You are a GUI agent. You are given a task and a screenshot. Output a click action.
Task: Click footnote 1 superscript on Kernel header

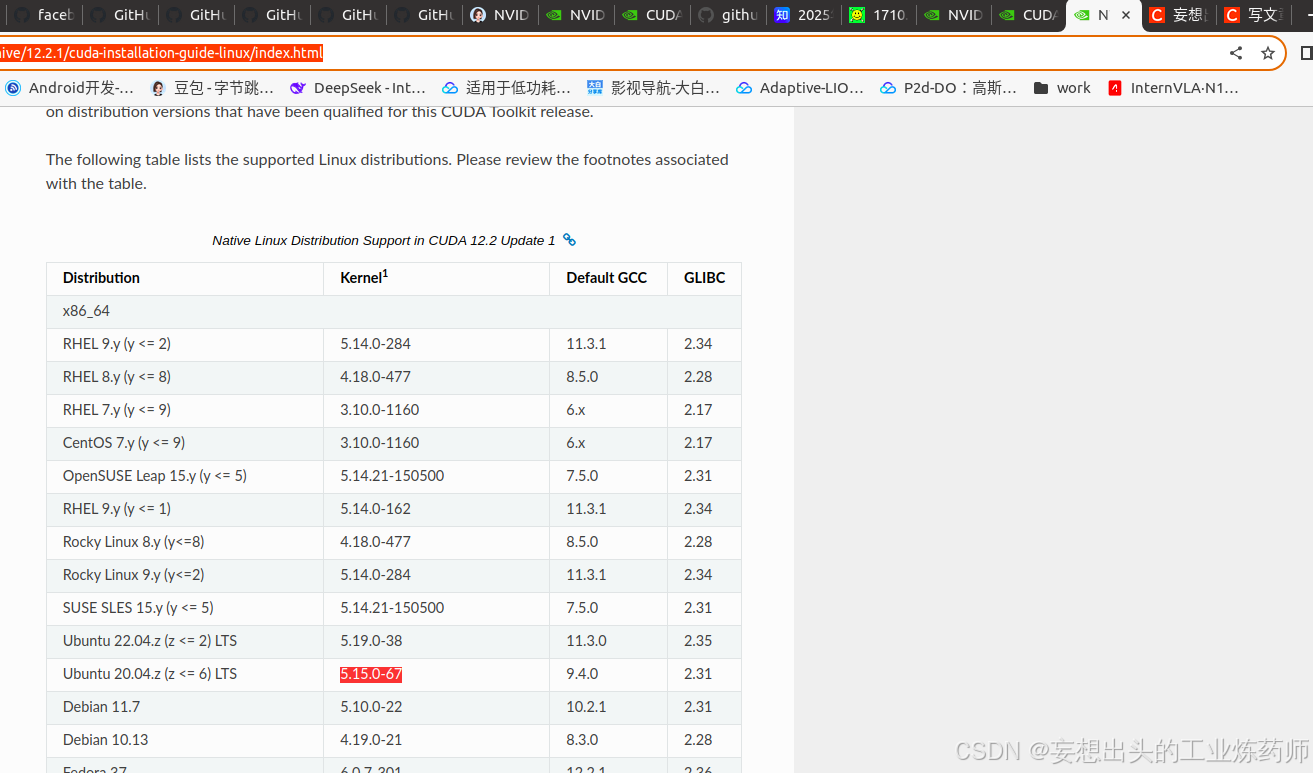[385, 273]
